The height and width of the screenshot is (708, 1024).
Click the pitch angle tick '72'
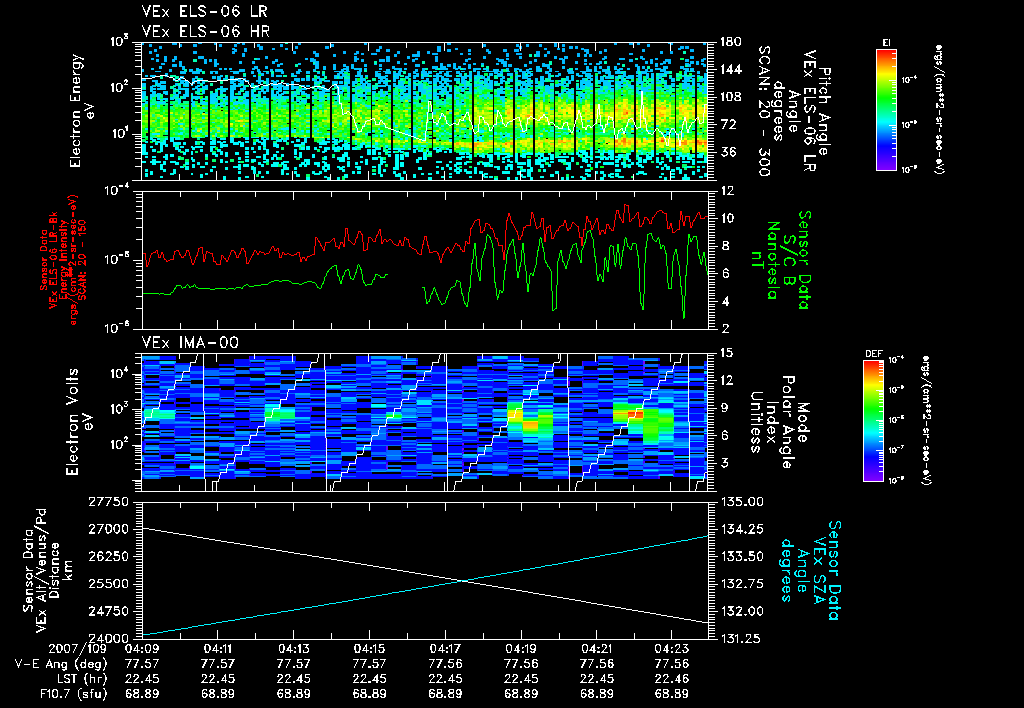[726, 124]
